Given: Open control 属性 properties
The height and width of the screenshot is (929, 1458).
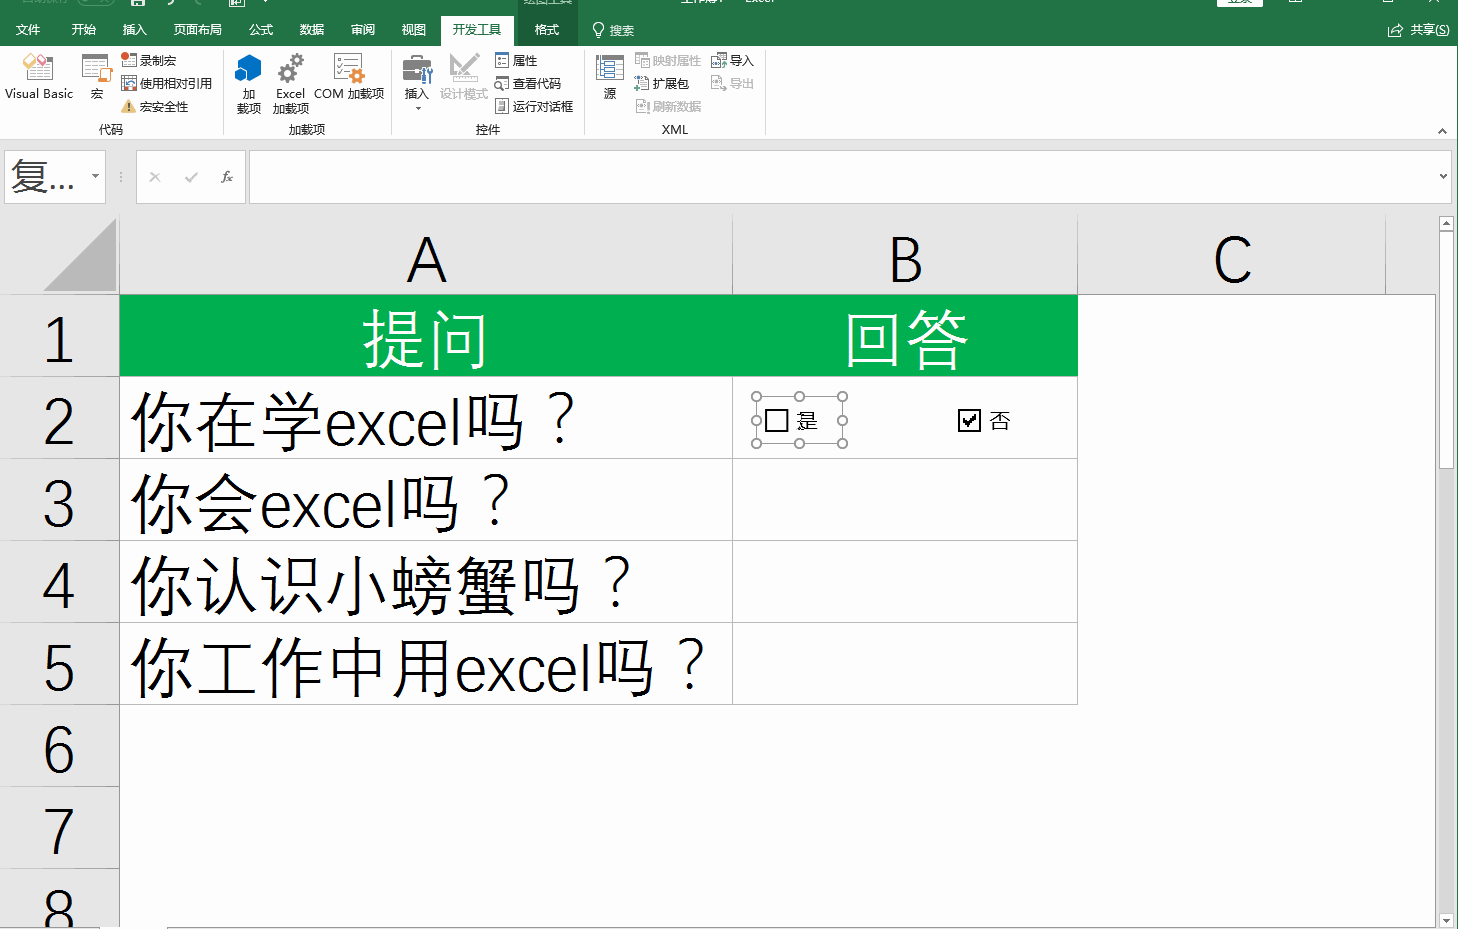Looking at the screenshot, I should (x=516, y=60).
